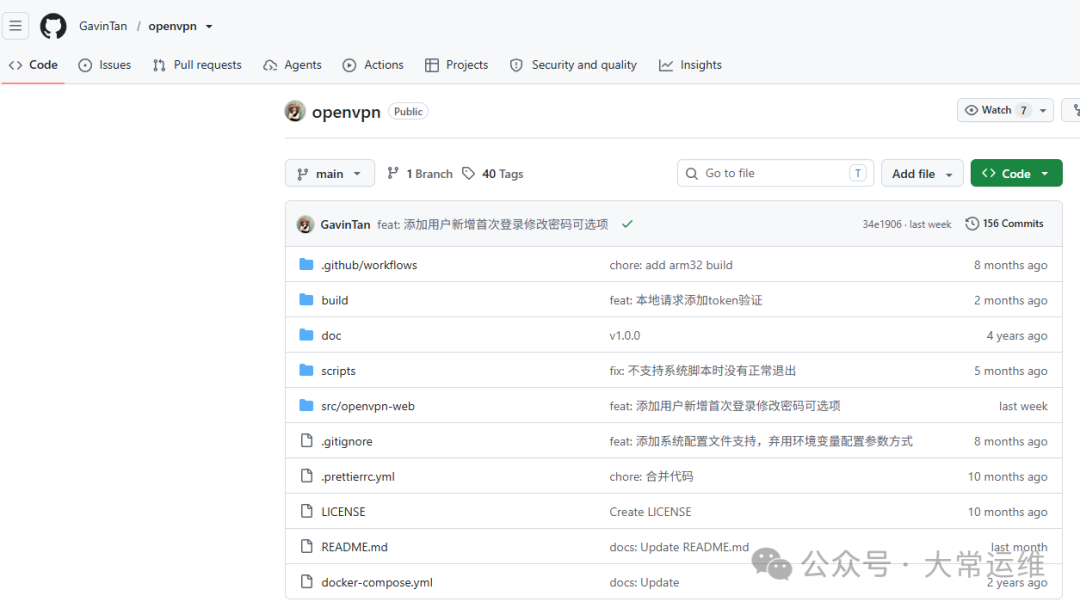Open Security and quality tab
This screenshot has width=1080, height=608.
coord(573,65)
